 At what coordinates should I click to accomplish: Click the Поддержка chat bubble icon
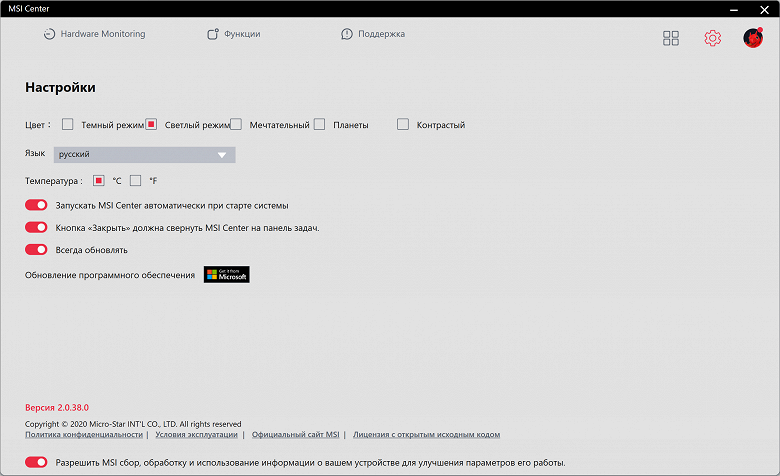click(347, 34)
